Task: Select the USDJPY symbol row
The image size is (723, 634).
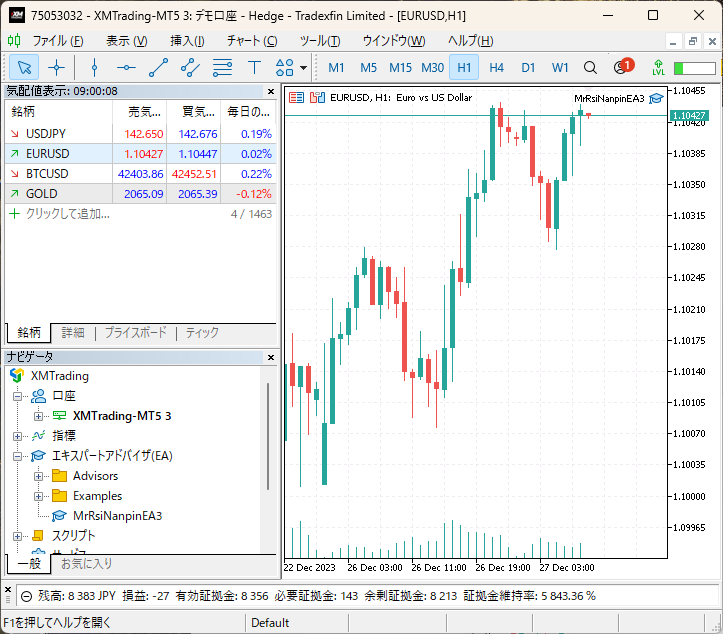Action: click(x=141, y=134)
